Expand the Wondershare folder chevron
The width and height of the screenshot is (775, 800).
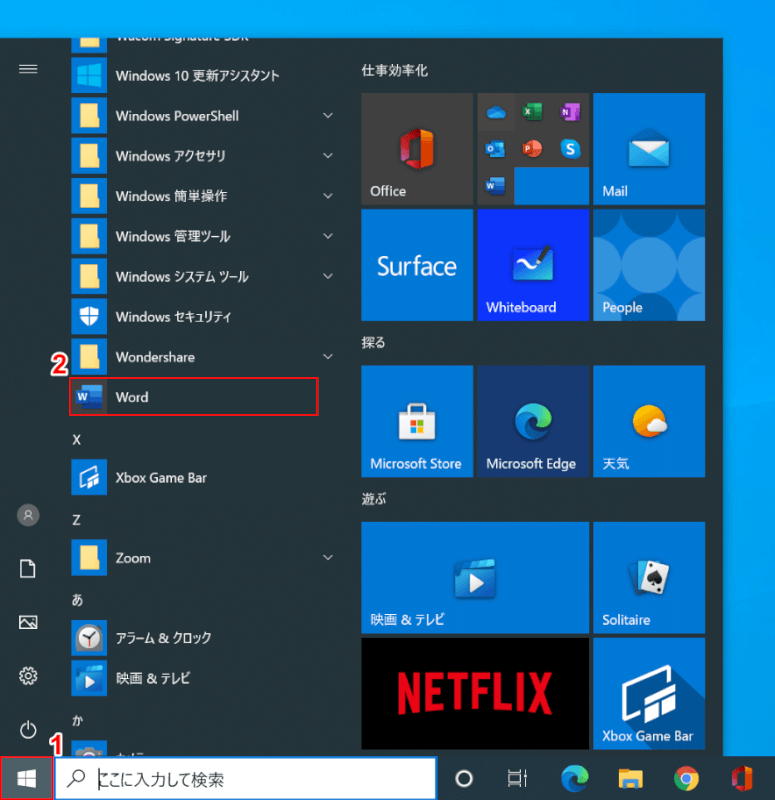click(328, 357)
